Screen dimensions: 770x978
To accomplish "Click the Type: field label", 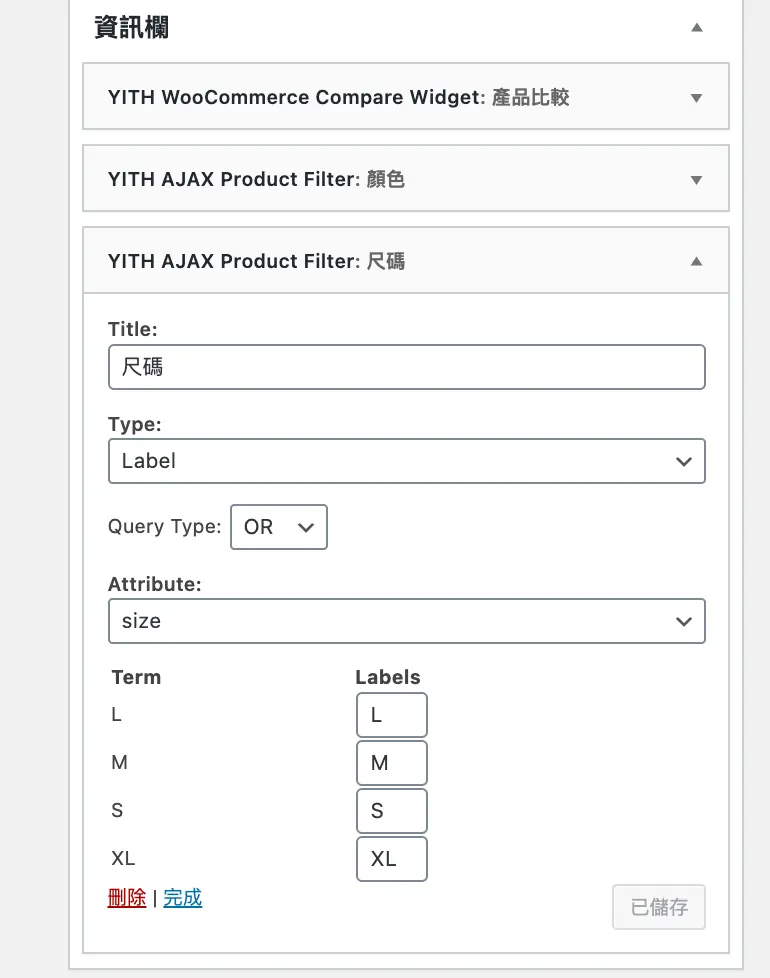I will tap(135, 424).
